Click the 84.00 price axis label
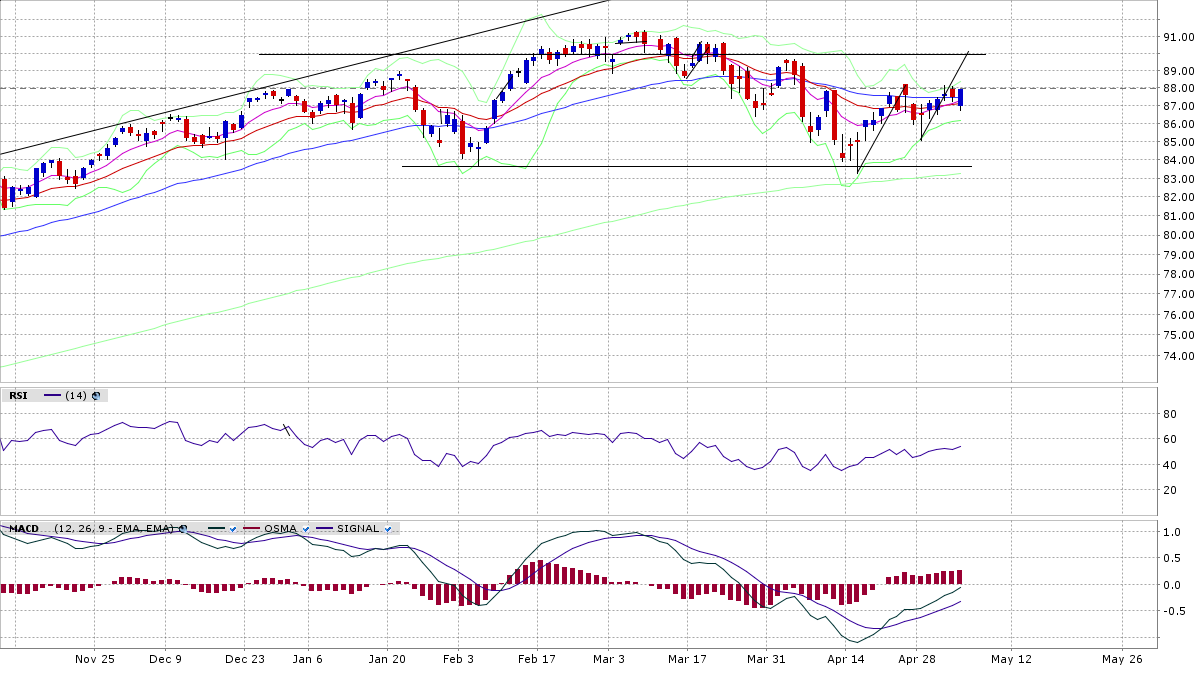 point(1181,160)
